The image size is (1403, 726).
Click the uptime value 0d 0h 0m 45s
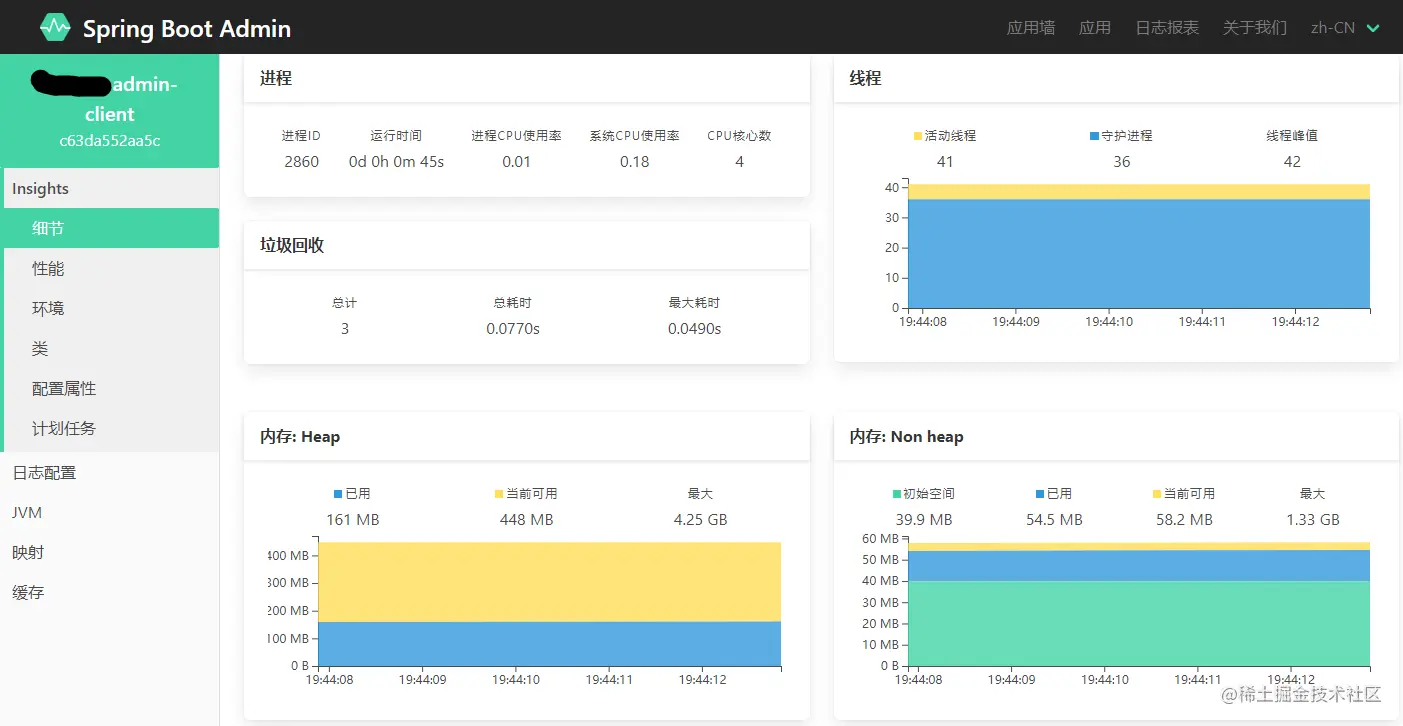coord(396,162)
